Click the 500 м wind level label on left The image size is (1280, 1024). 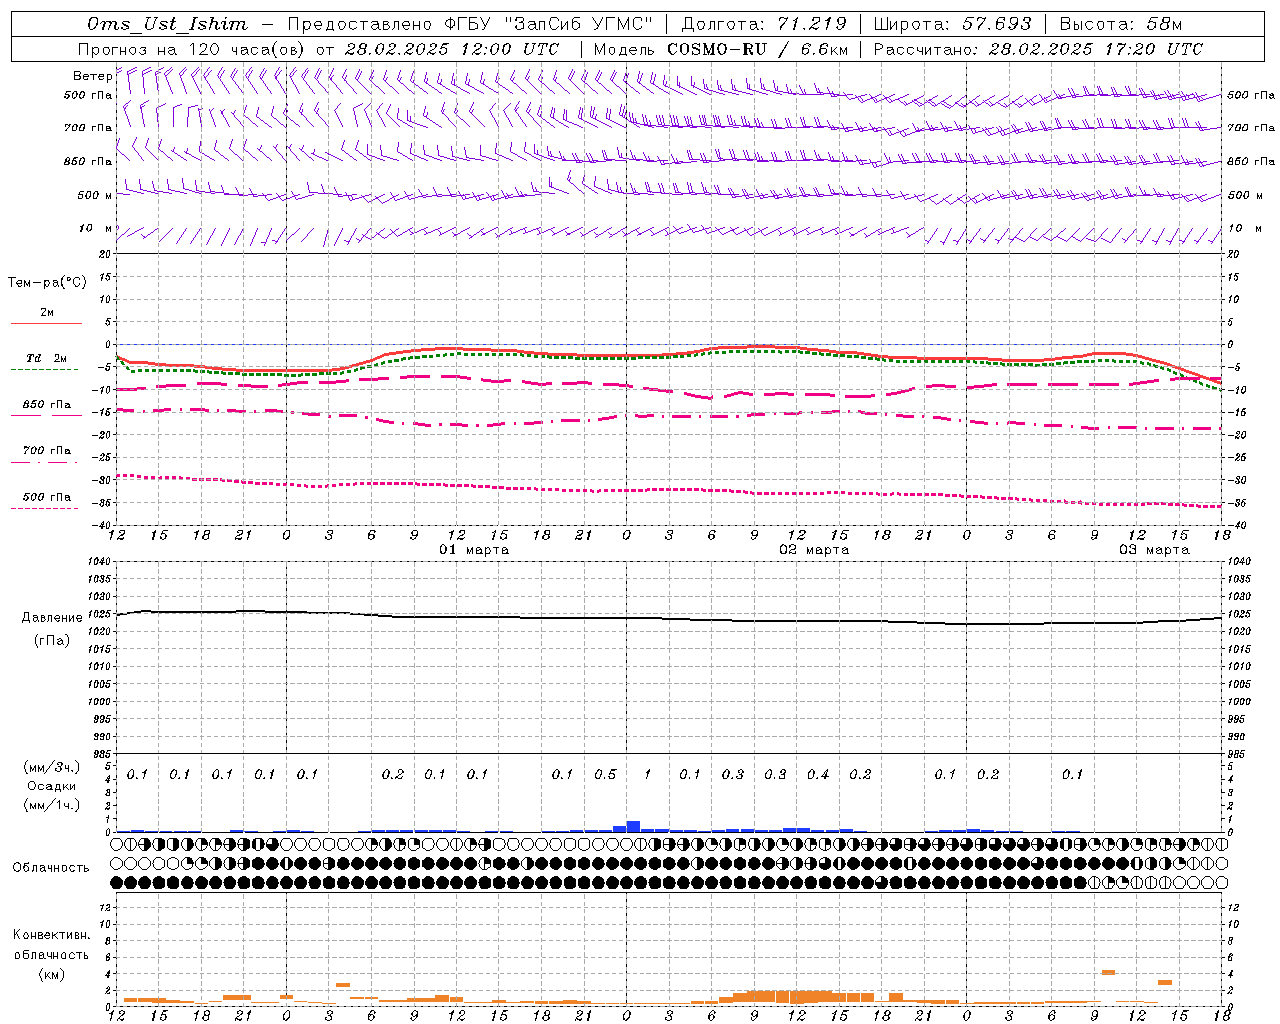pyautogui.click(x=95, y=196)
